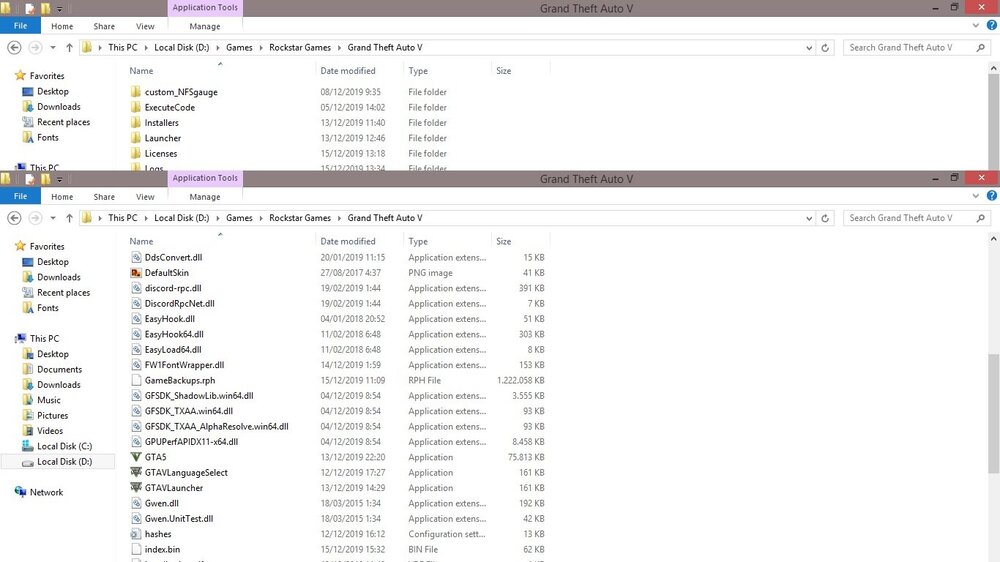
Task: Open Quick Access Toolbar dropdown in bottom window
Action: (60, 179)
